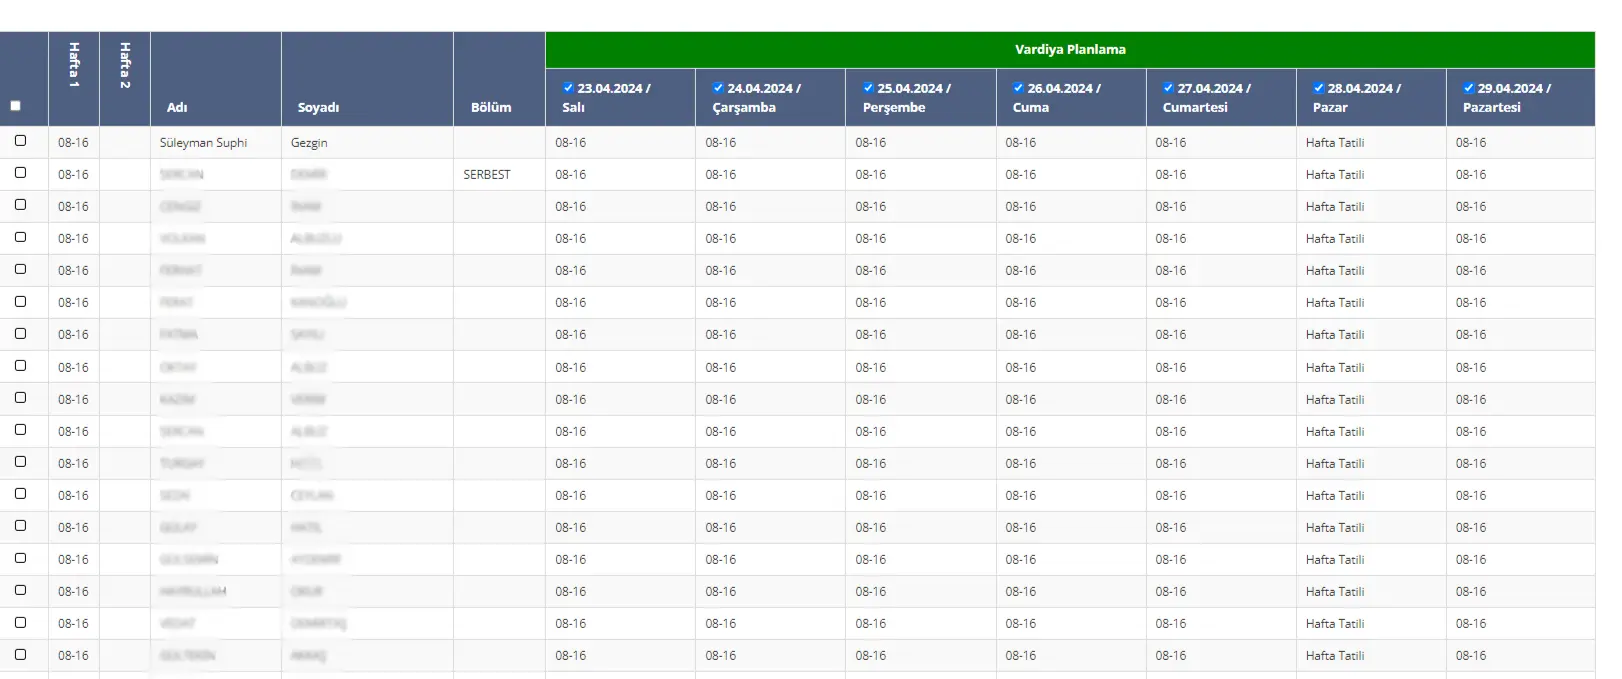Open the SERBEST row's Hafta 1 '08-16' cell

(73, 175)
